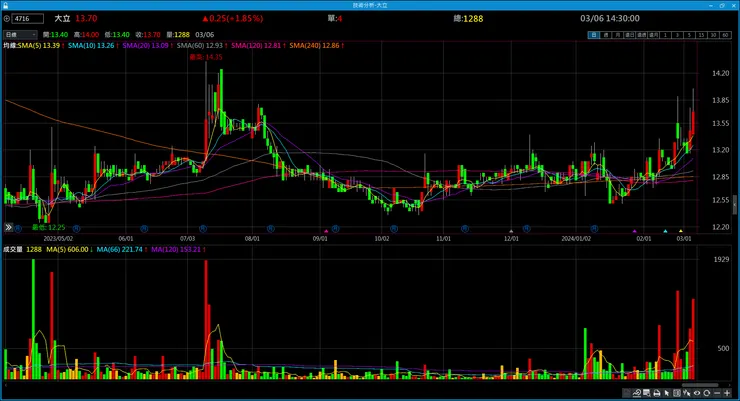Click the timestamp 03/06 14:30:00
This screenshot has height=401, width=740.
pos(610,18)
